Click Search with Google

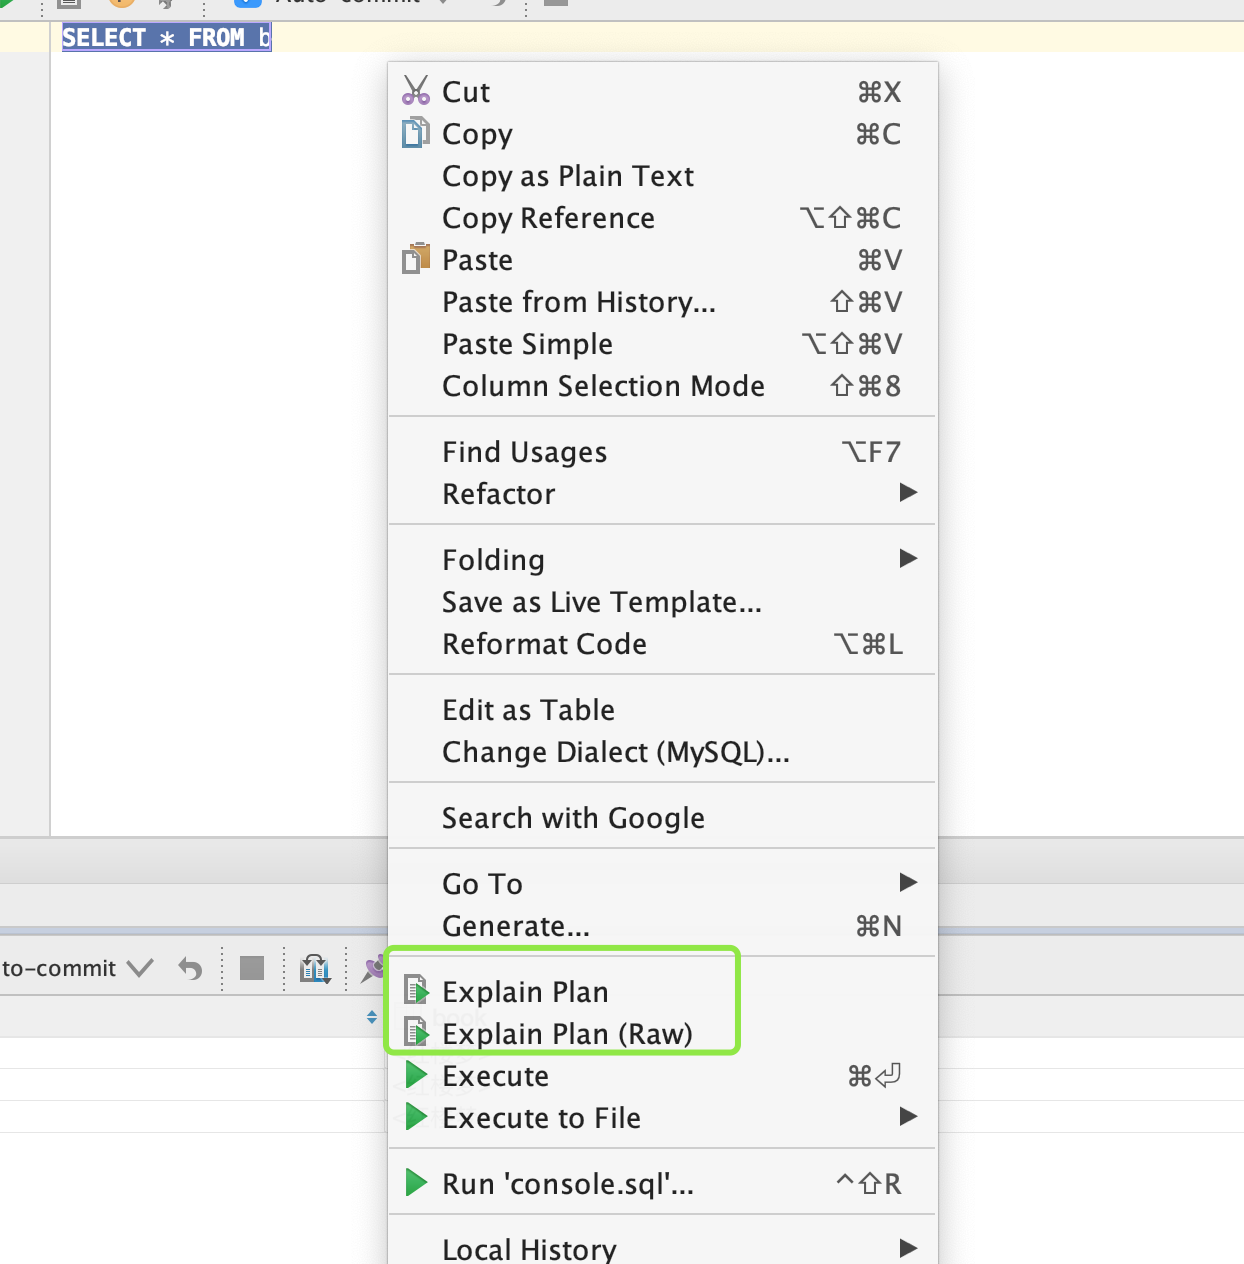pos(573,817)
